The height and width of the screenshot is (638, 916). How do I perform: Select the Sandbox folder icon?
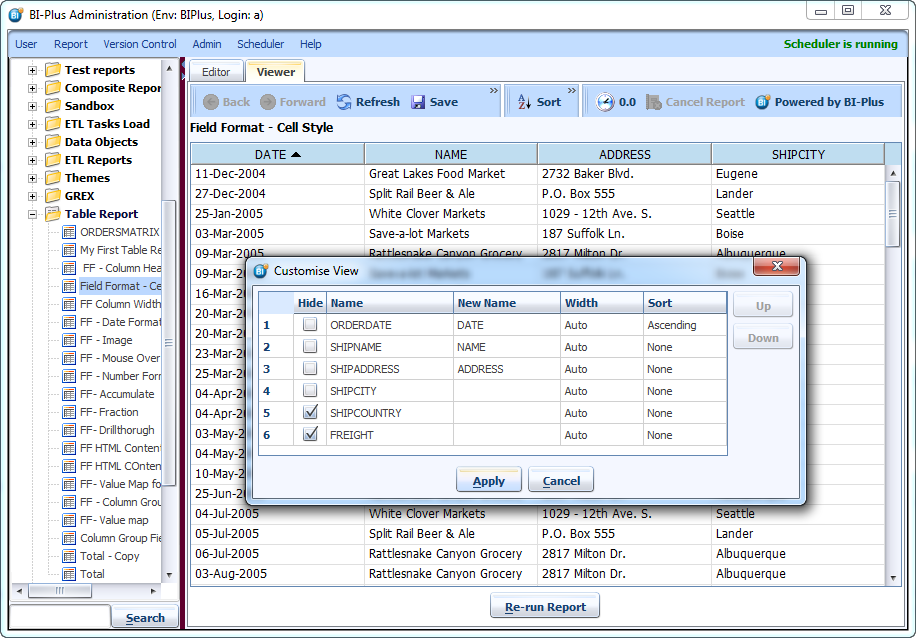point(53,106)
